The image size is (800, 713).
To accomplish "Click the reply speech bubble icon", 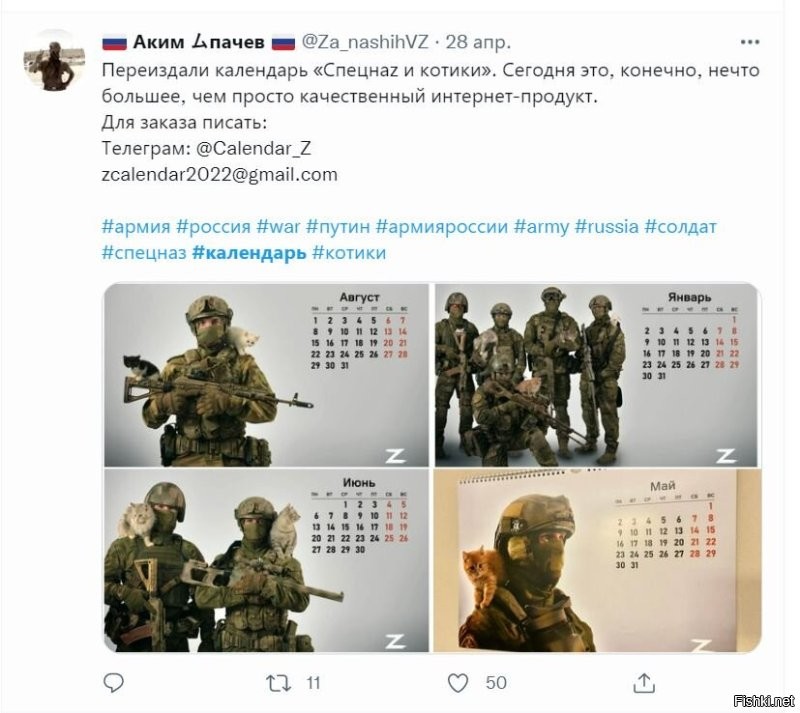I will coord(113,682).
